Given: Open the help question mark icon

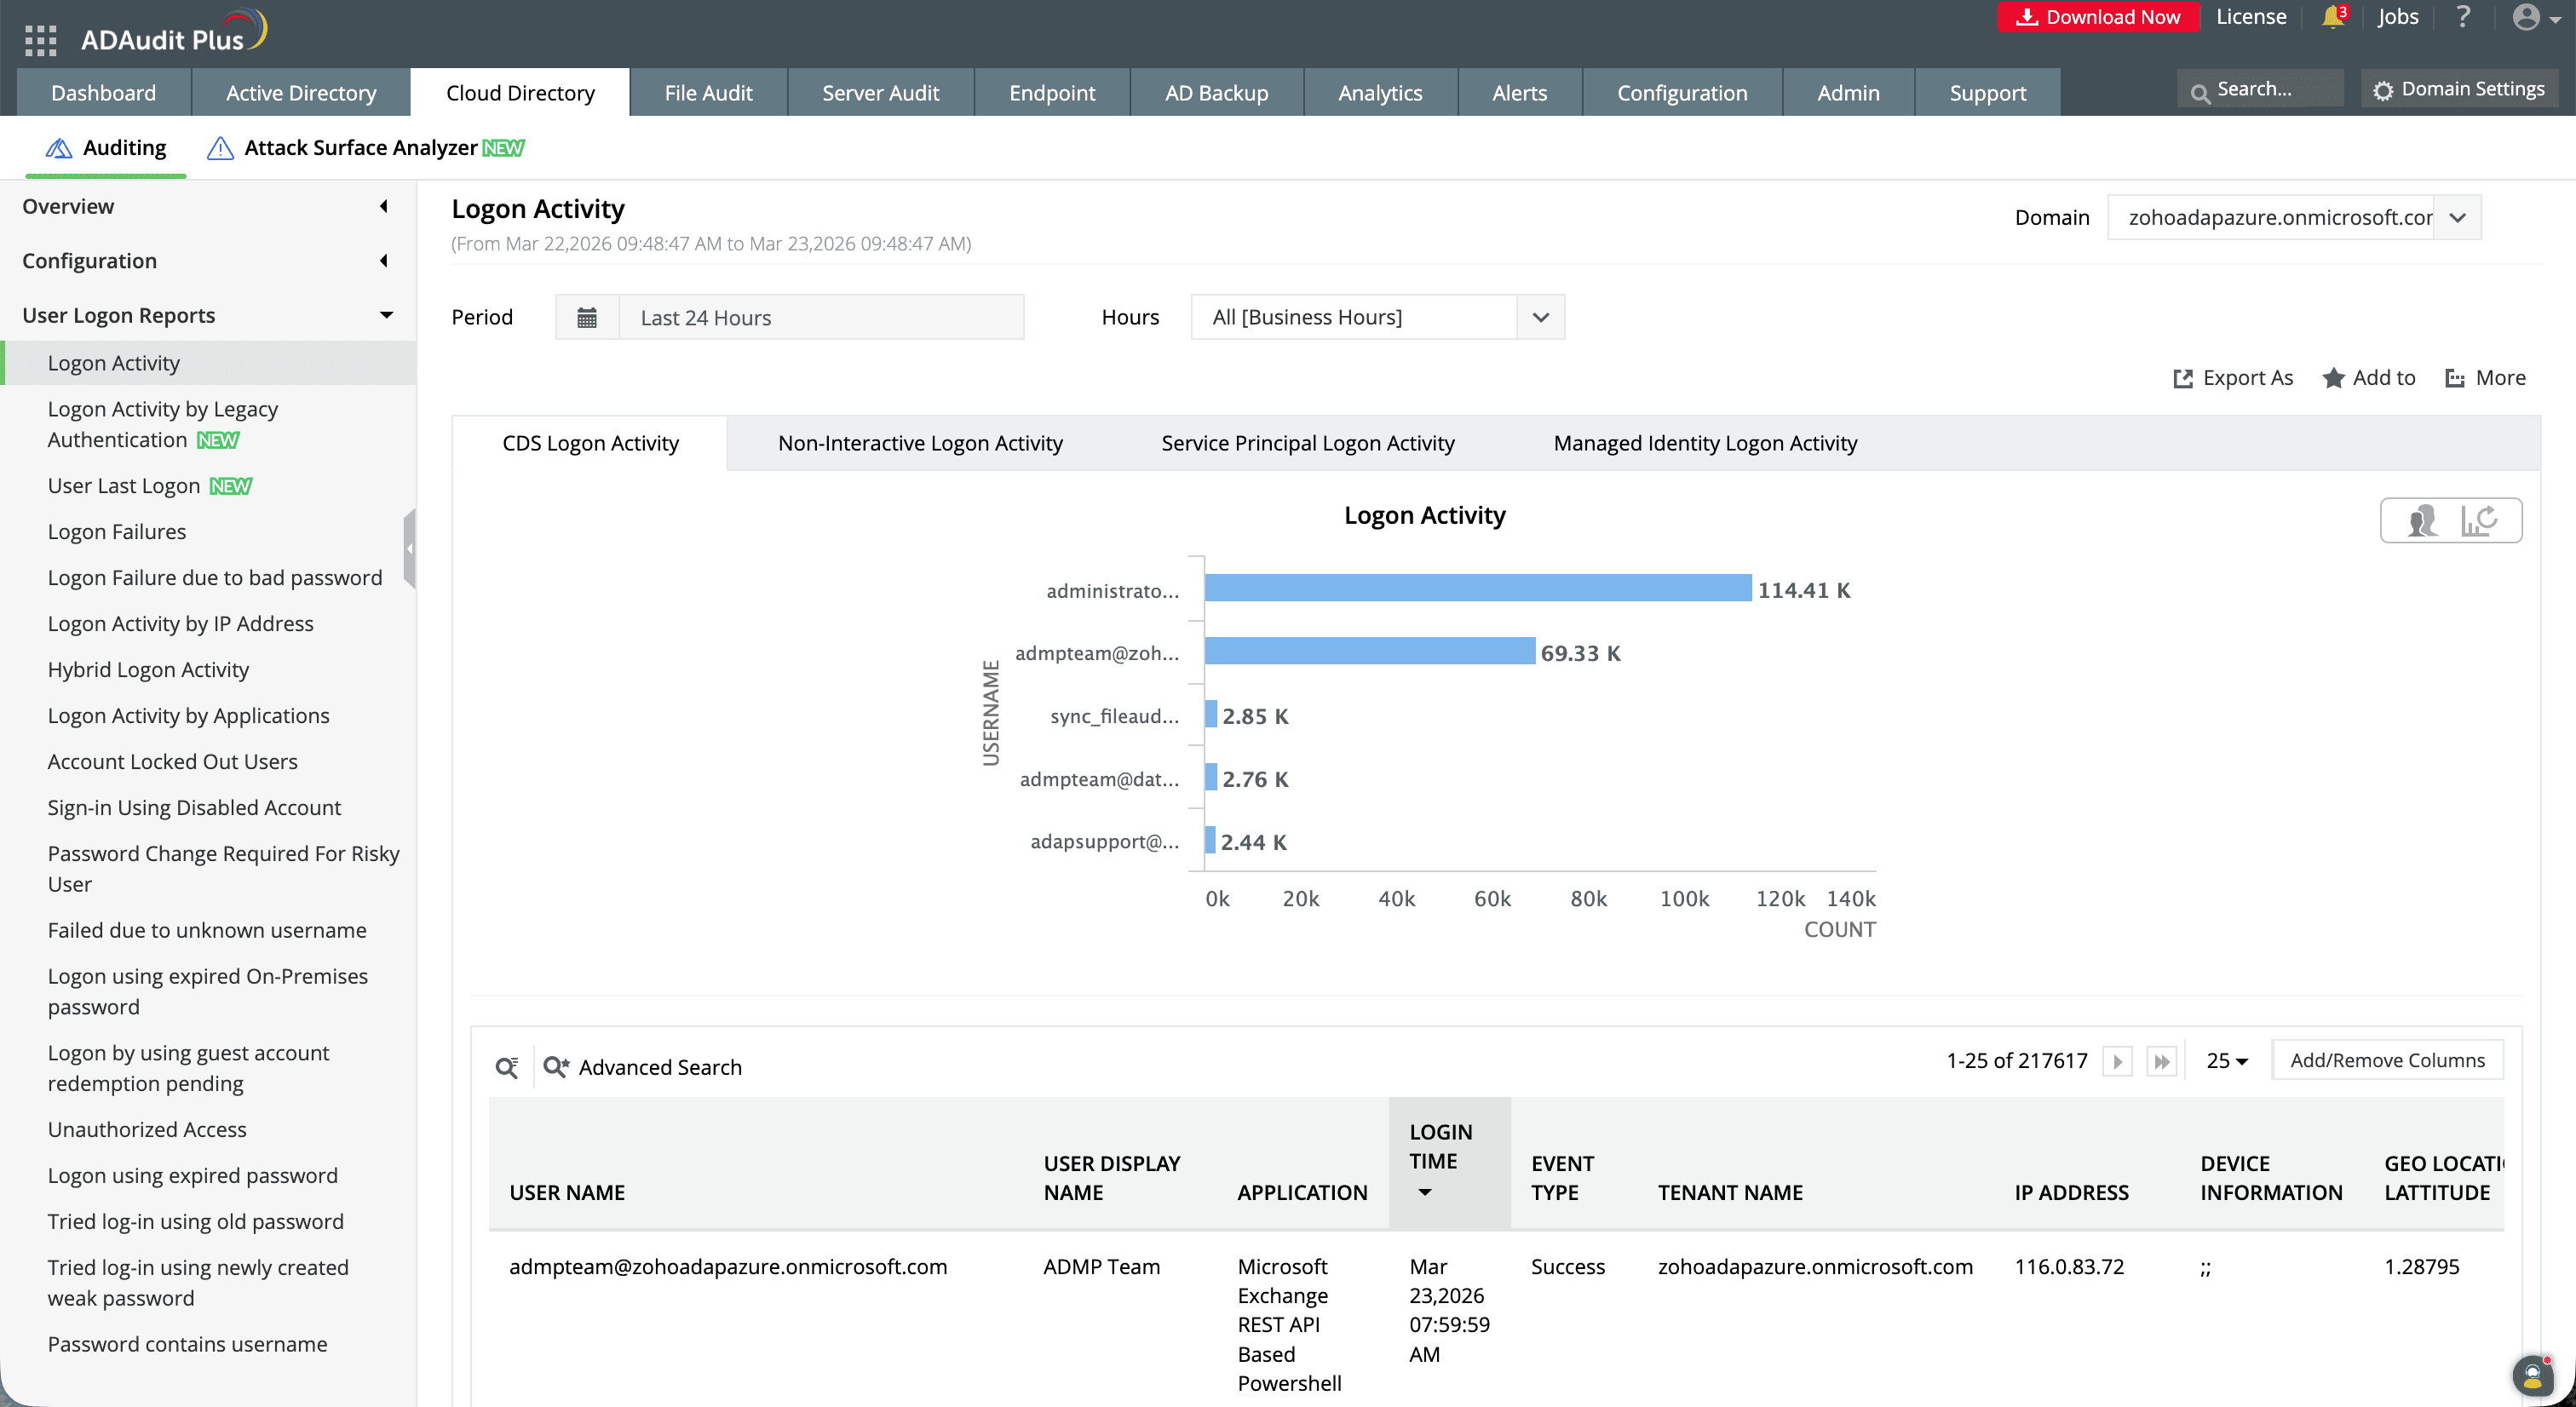Looking at the screenshot, I should (x=2464, y=17).
